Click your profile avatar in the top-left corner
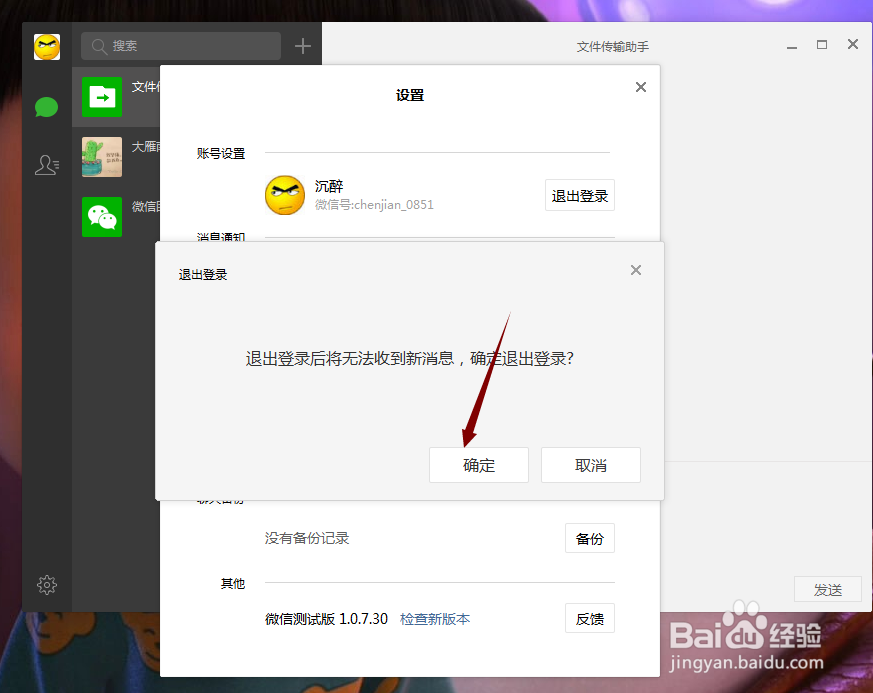The image size is (873, 693). 46,46
